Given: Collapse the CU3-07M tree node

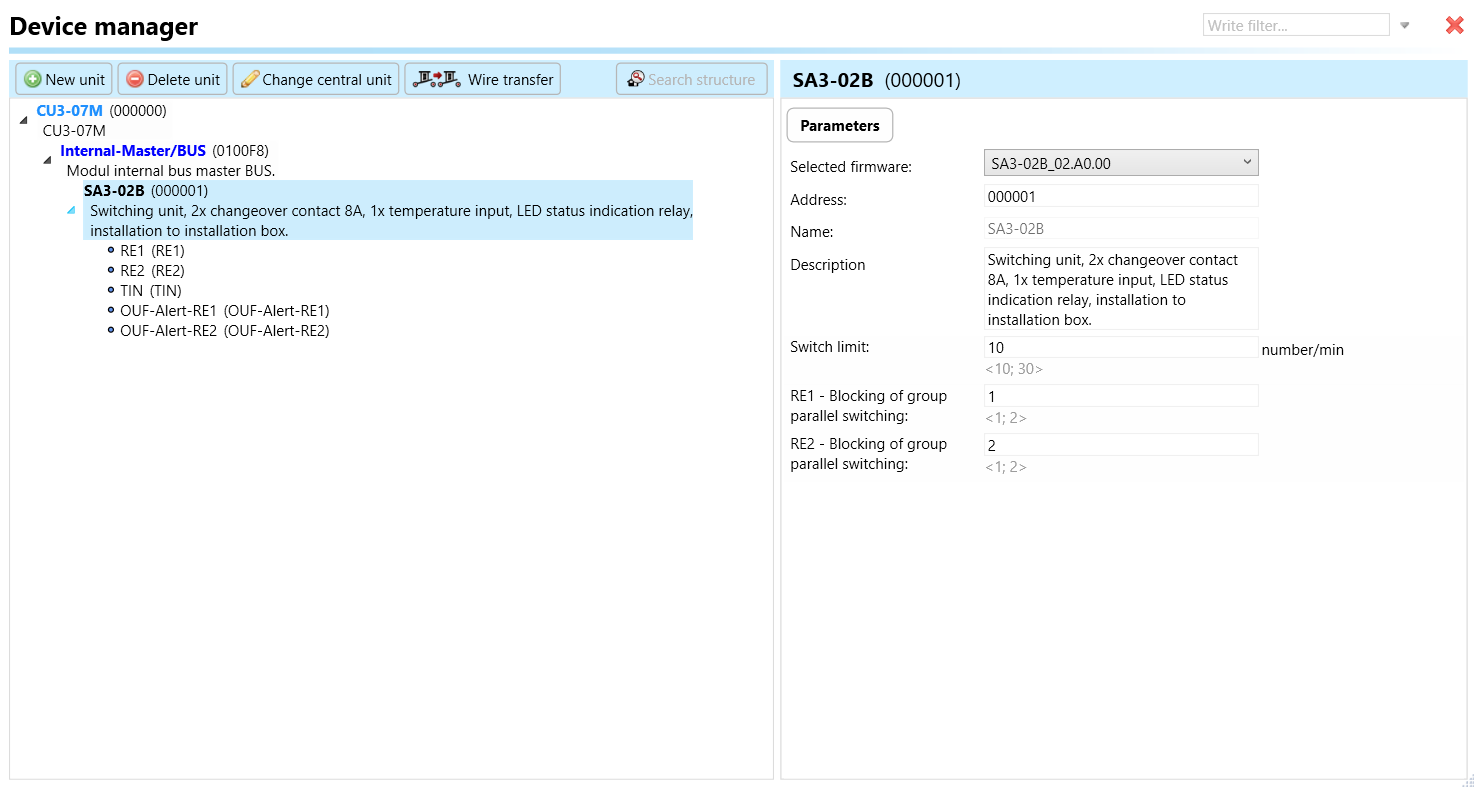Looking at the screenshot, I should pos(23,120).
